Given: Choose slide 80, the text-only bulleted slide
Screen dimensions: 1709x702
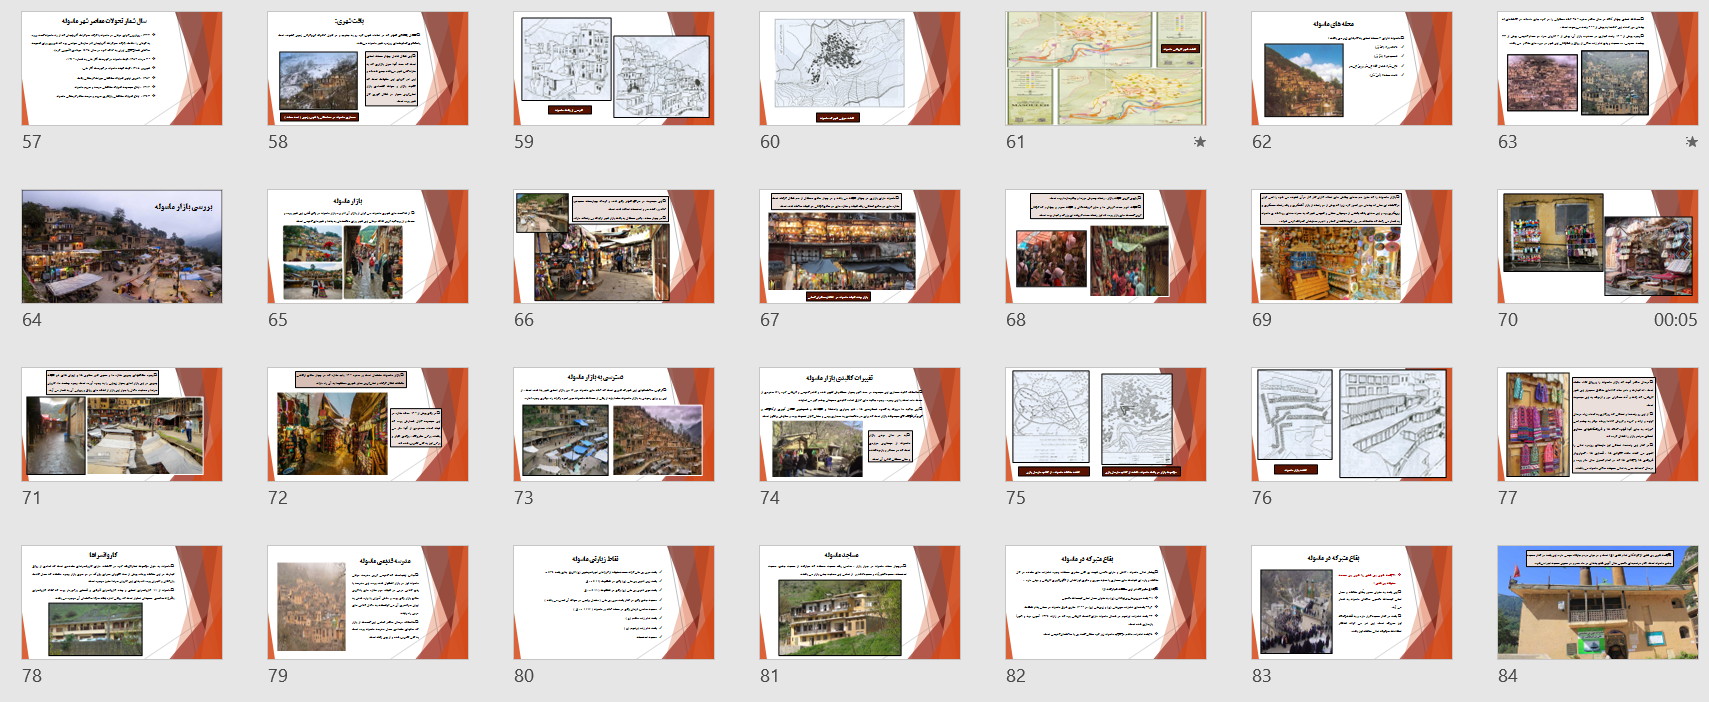Looking at the screenshot, I should click(x=614, y=602).
